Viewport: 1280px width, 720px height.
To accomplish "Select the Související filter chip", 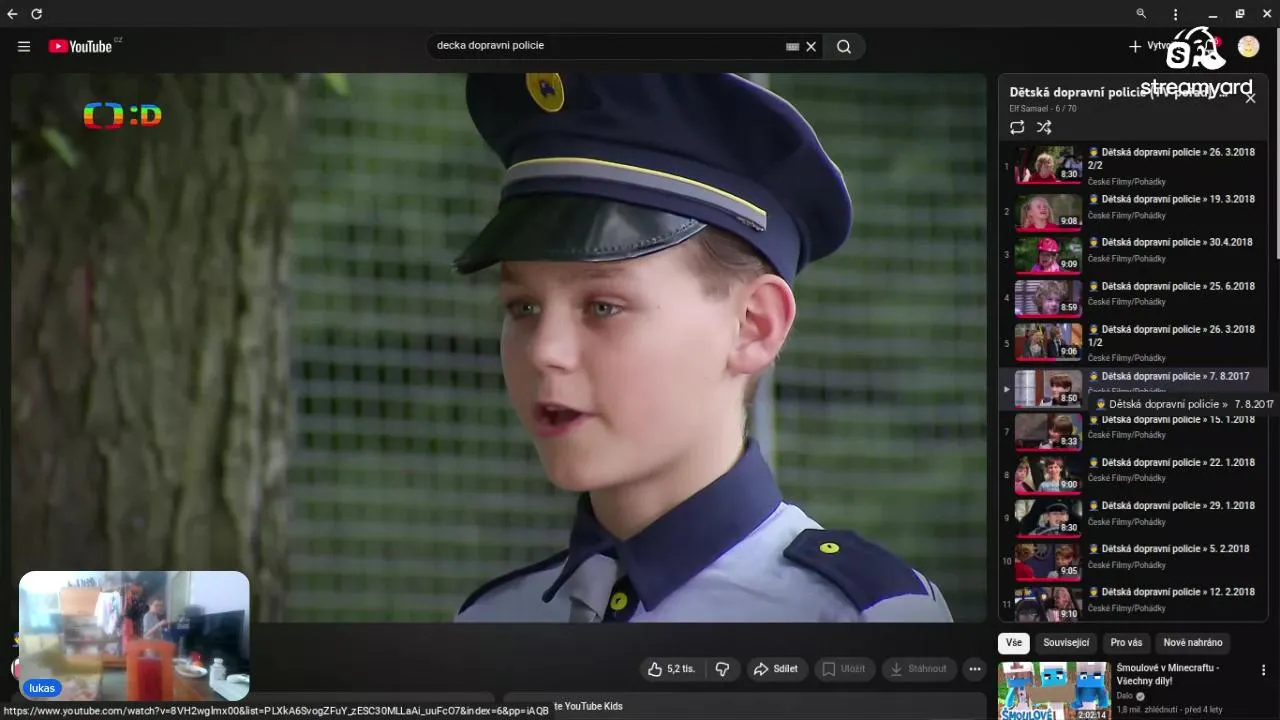I will pos(1066,642).
